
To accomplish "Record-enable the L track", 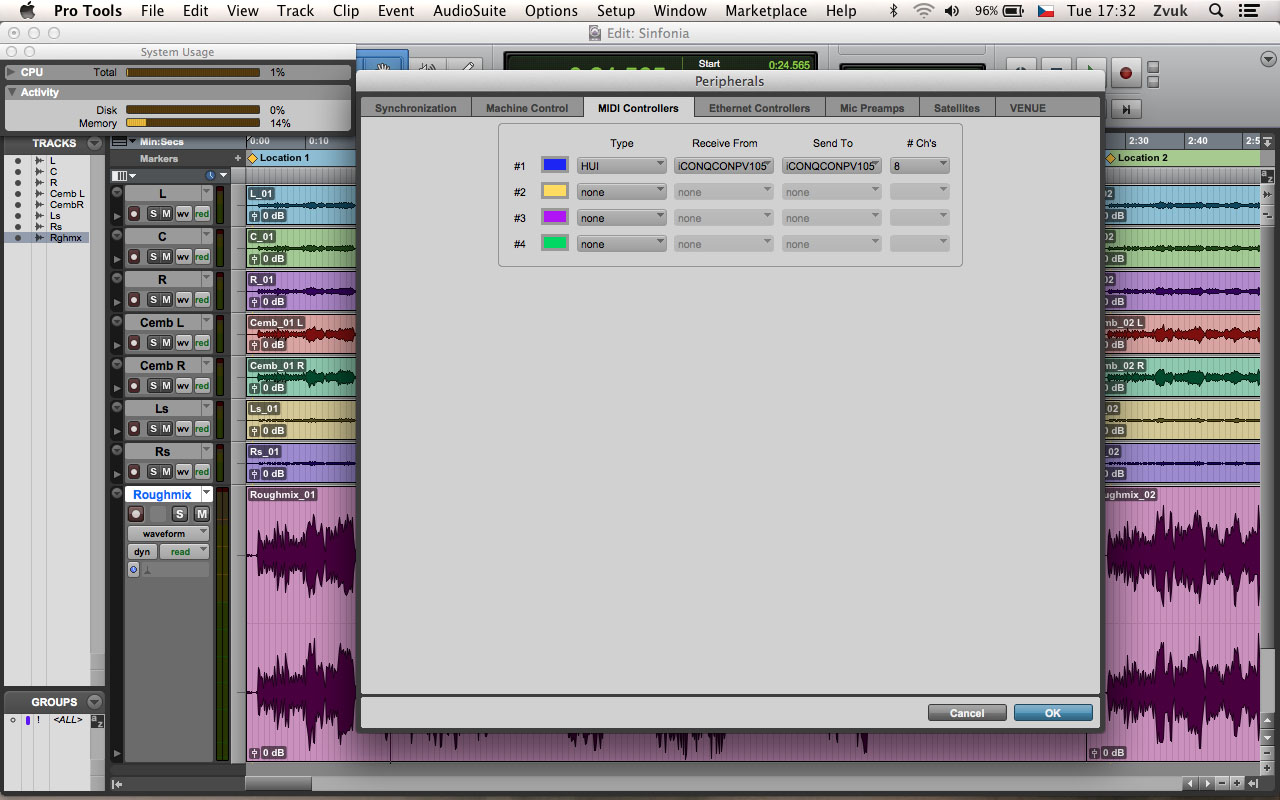I will click(x=134, y=214).
